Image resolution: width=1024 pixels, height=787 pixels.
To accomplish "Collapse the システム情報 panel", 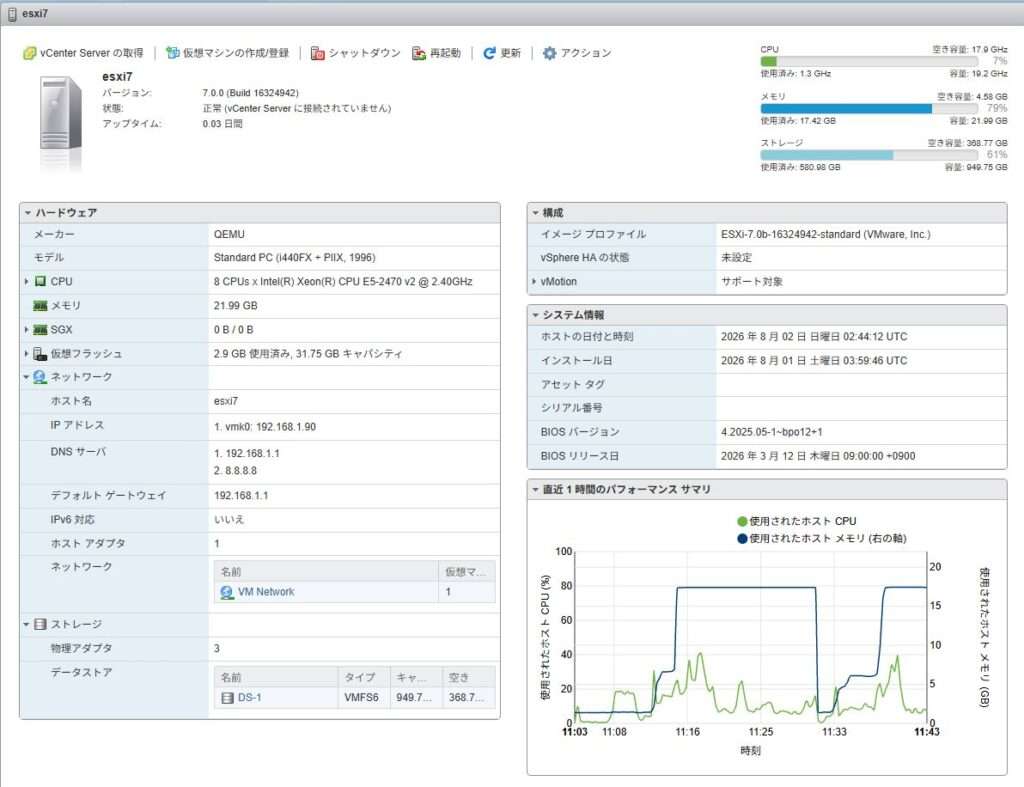I will [536, 315].
